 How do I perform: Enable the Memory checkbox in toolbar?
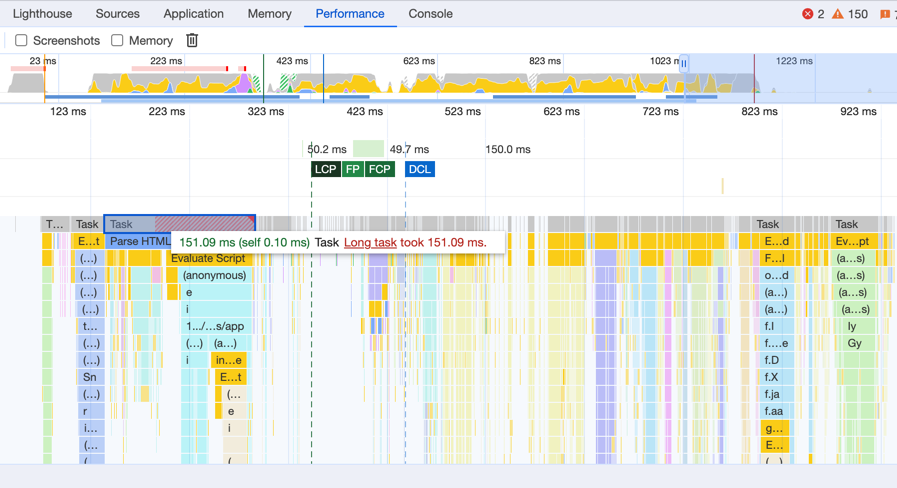pos(117,40)
